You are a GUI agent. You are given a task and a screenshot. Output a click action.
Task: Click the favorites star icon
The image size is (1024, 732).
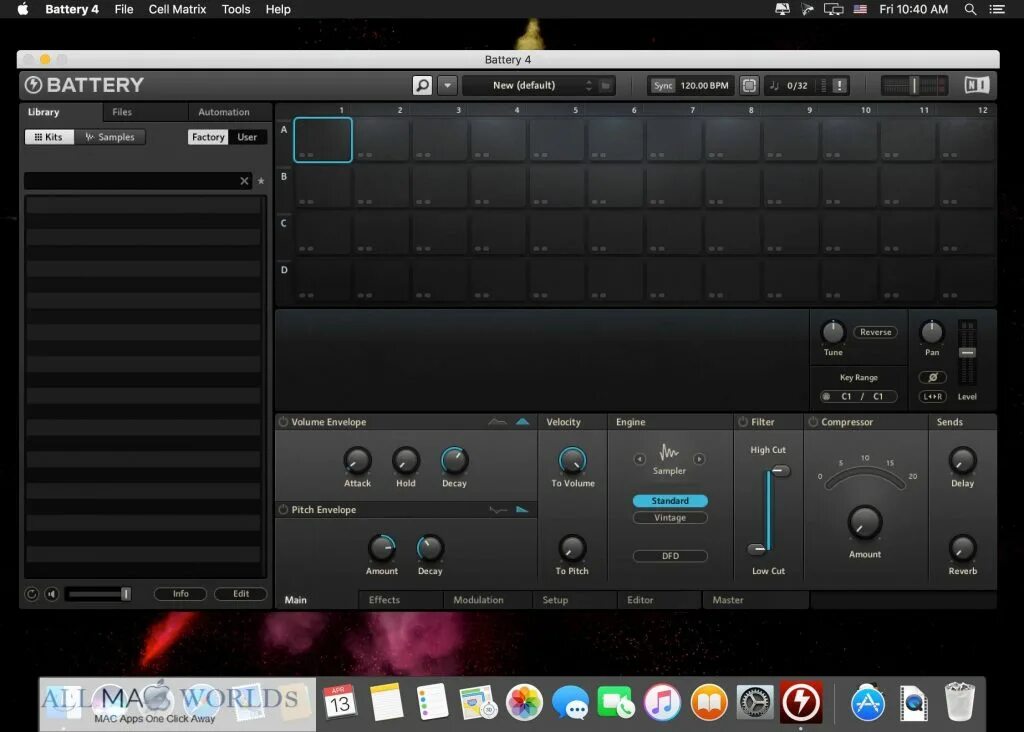261,181
